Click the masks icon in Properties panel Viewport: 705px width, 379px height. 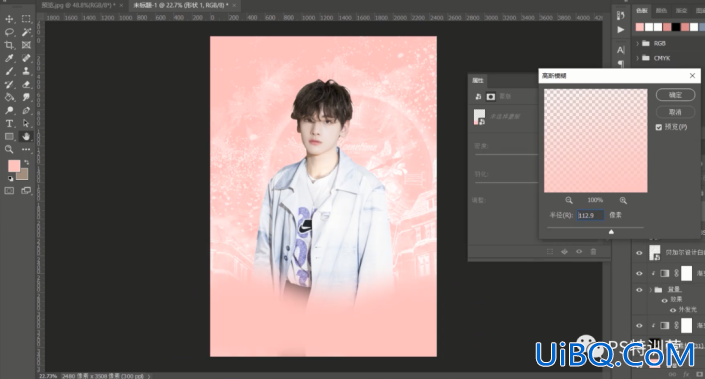[491, 96]
